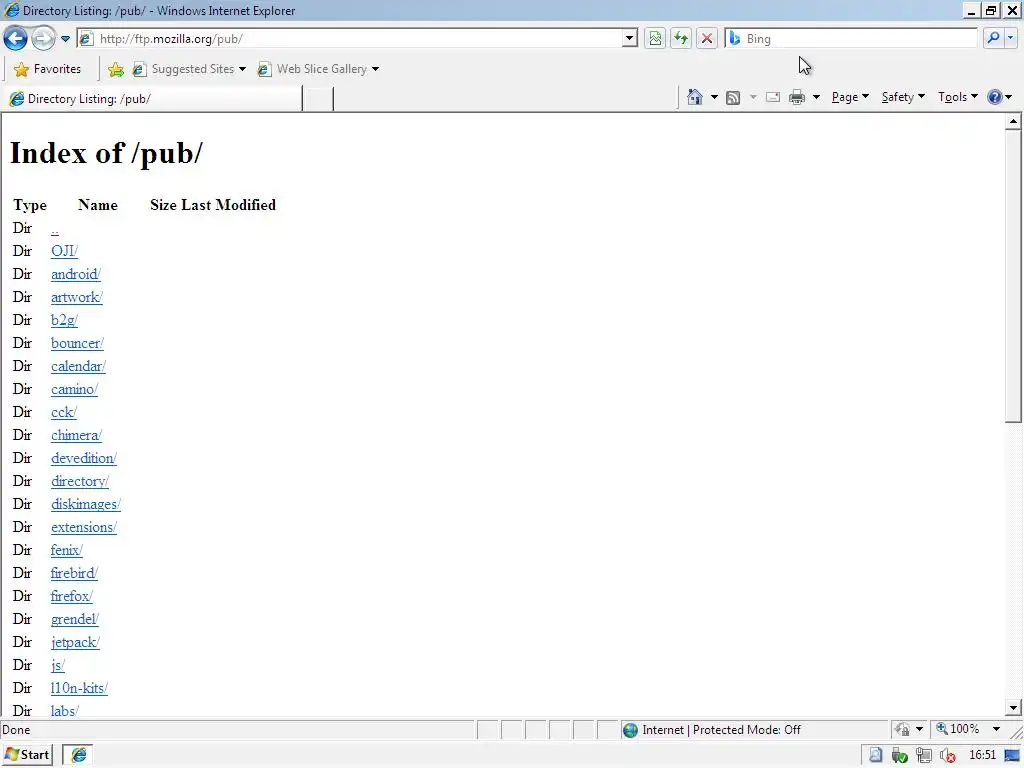
Task: Open Web Slice Gallery link
Action: pyautogui.click(x=317, y=69)
